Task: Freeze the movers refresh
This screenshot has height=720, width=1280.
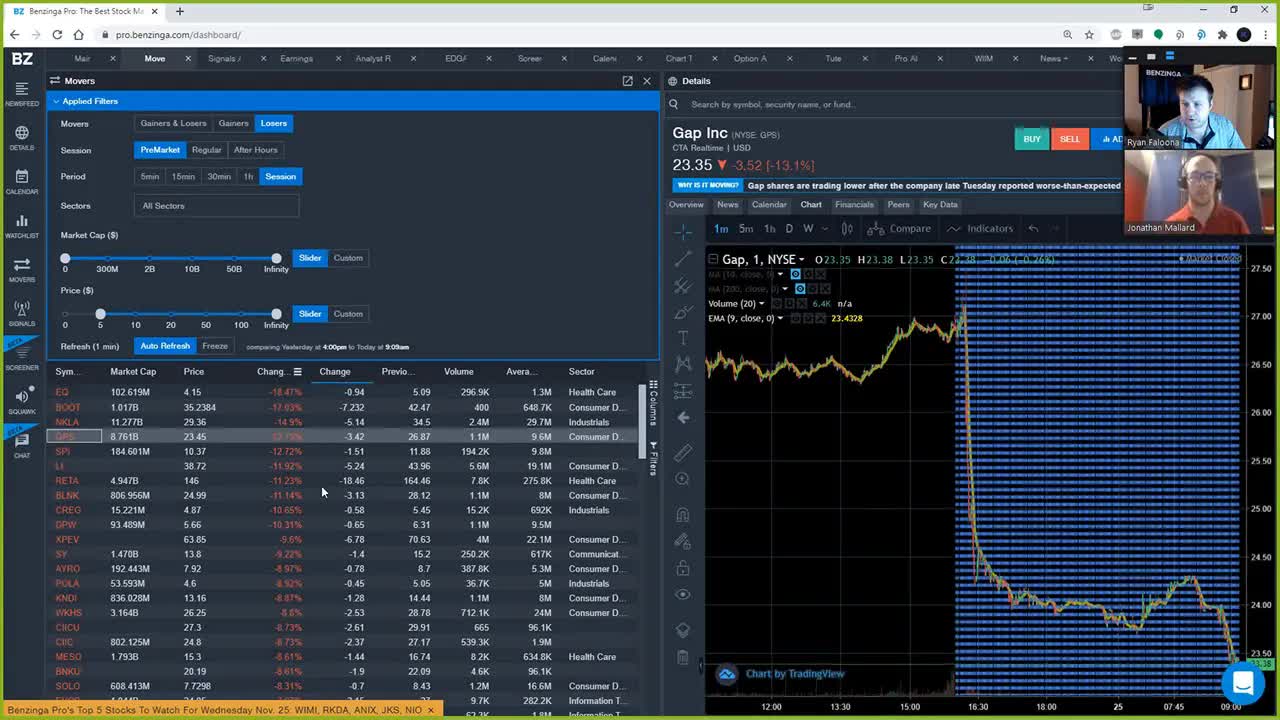Action: (215, 346)
